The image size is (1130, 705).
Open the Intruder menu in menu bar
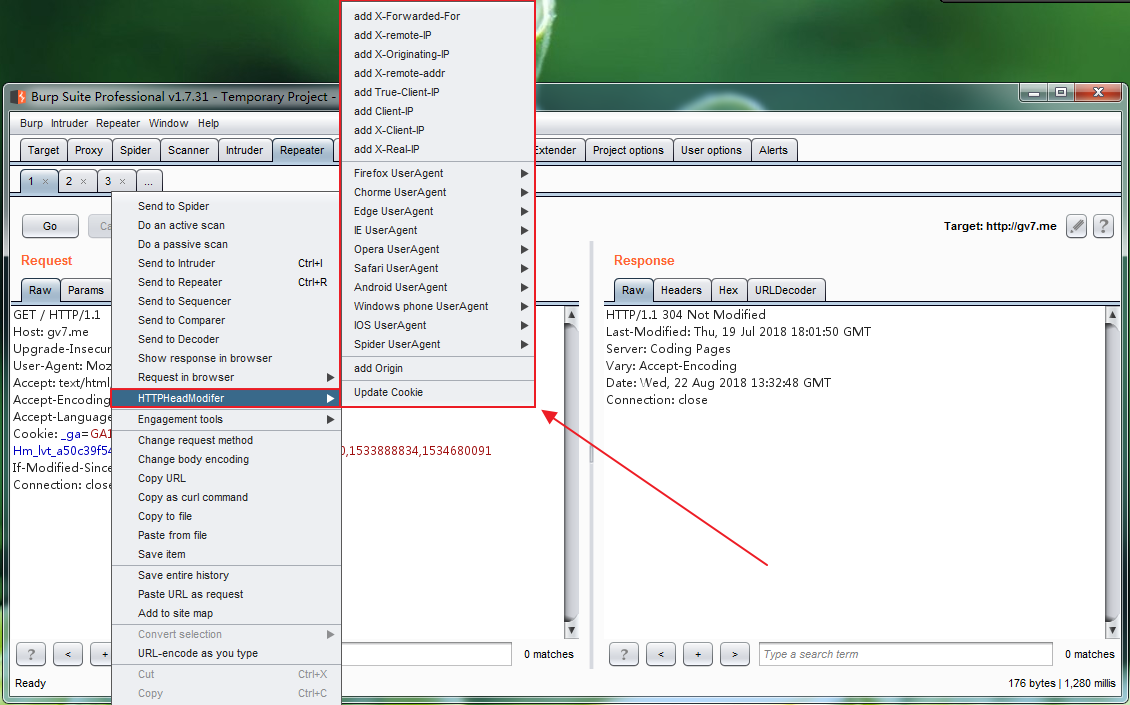coord(69,123)
